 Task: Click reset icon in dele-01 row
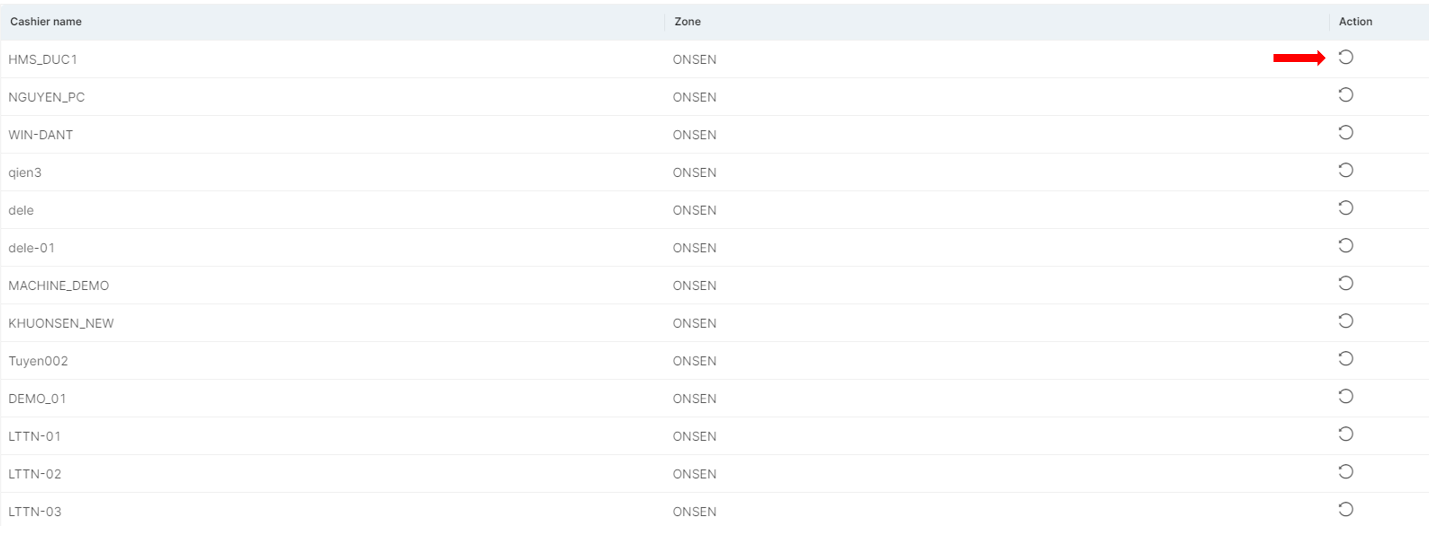click(1345, 246)
